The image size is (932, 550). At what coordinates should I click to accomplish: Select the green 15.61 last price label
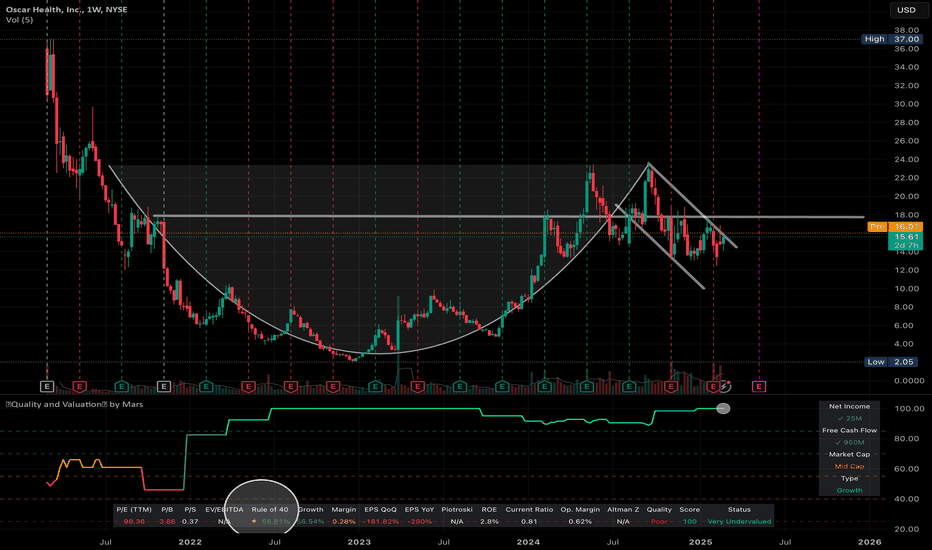click(x=905, y=237)
